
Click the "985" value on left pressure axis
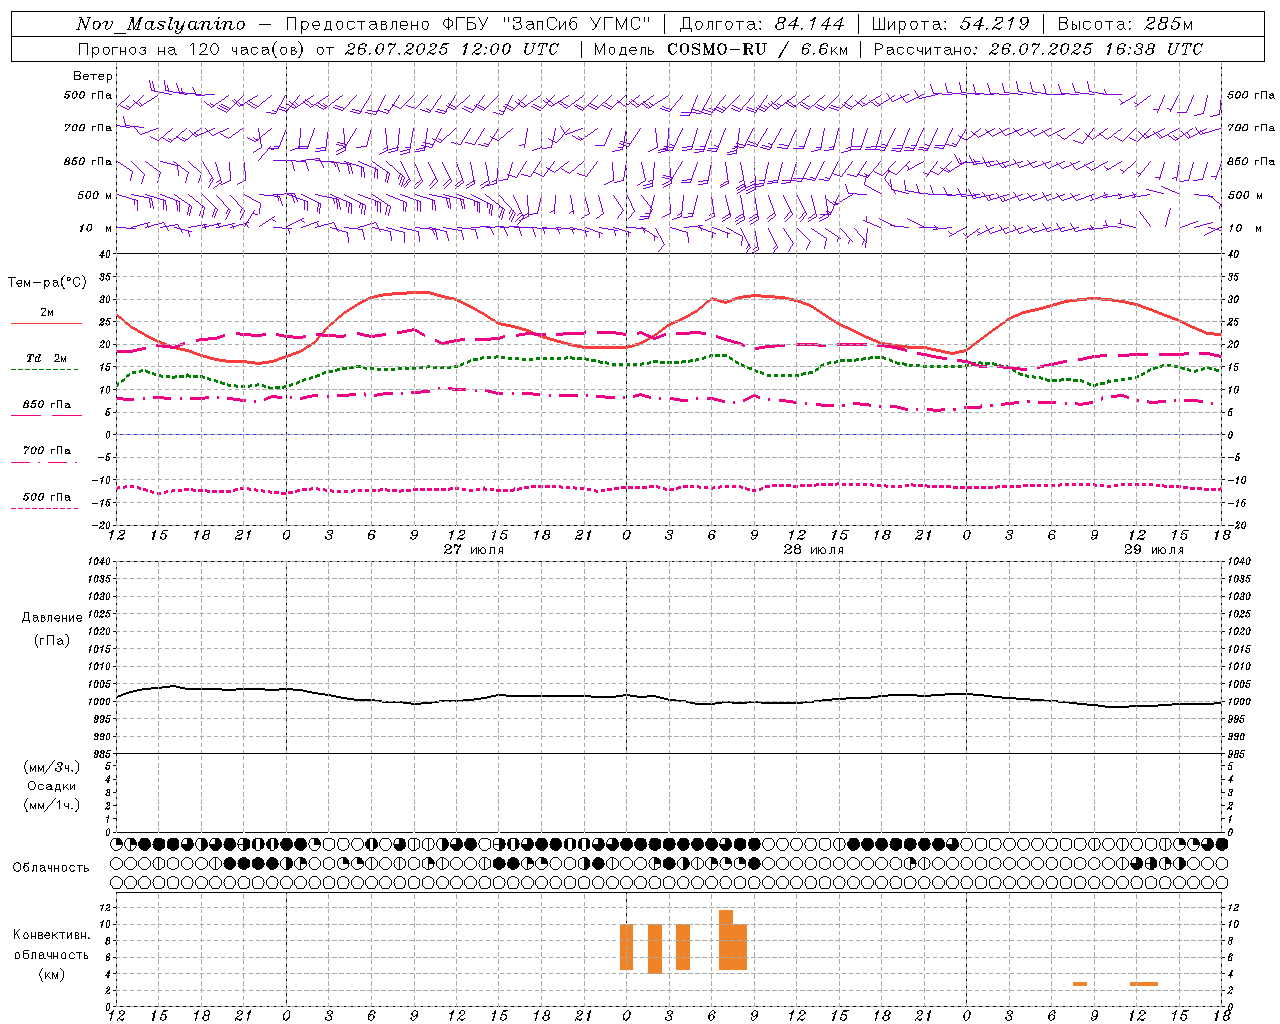(x=104, y=754)
